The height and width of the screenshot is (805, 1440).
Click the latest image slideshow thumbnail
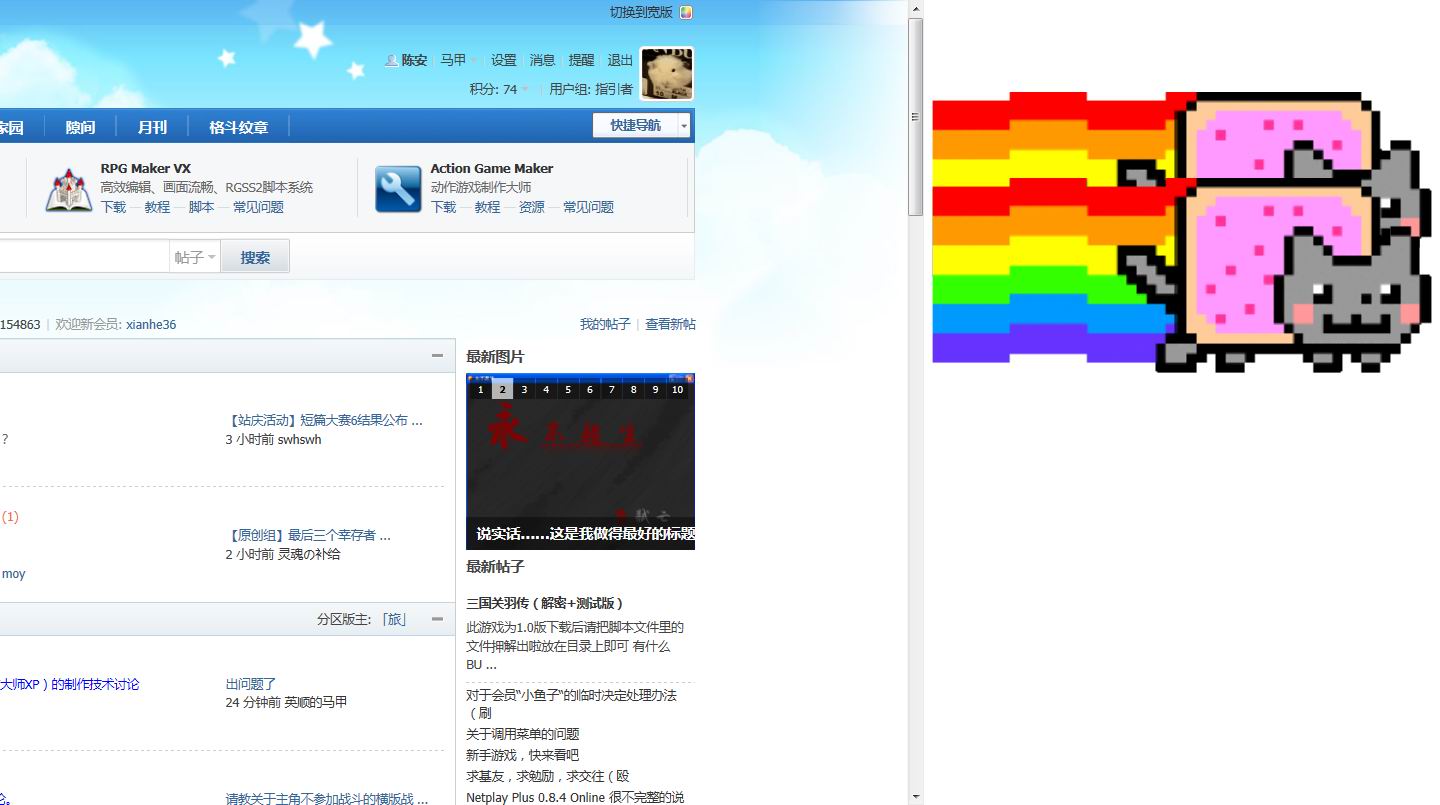(580, 461)
